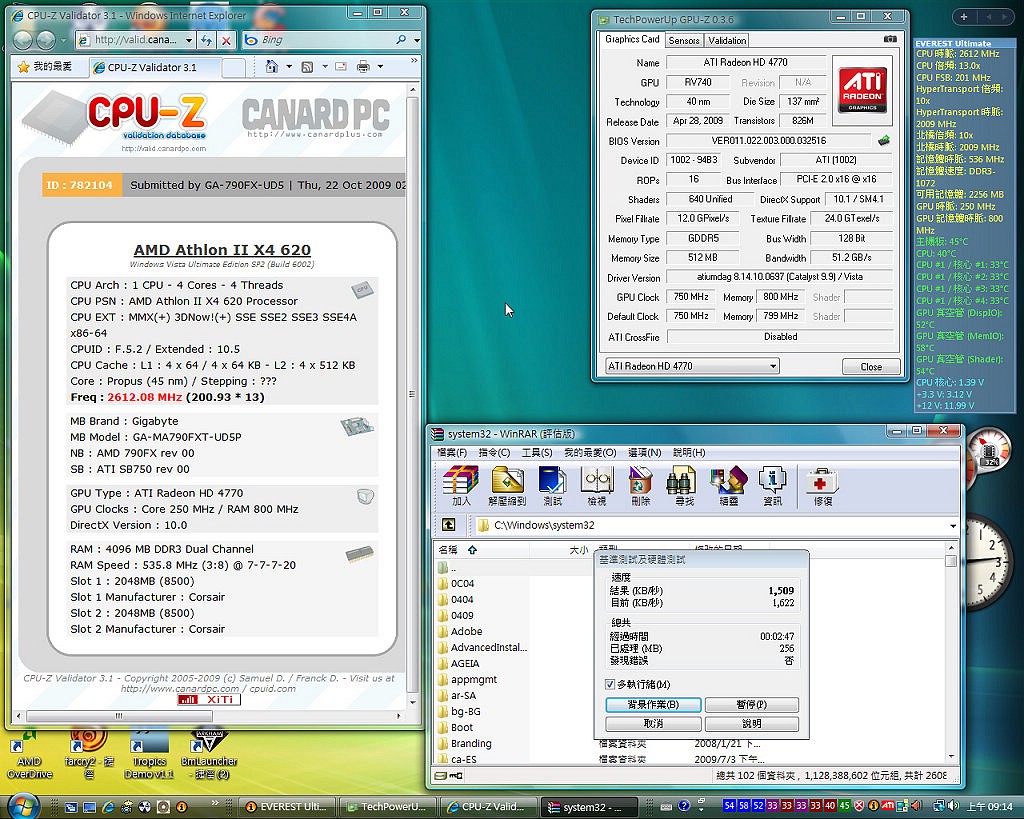The width and height of the screenshot is (1024, 819).
Task: Open the WinRAR Wizard (精靈) icon
Action: pyautogui.click(x=728, y=486)
